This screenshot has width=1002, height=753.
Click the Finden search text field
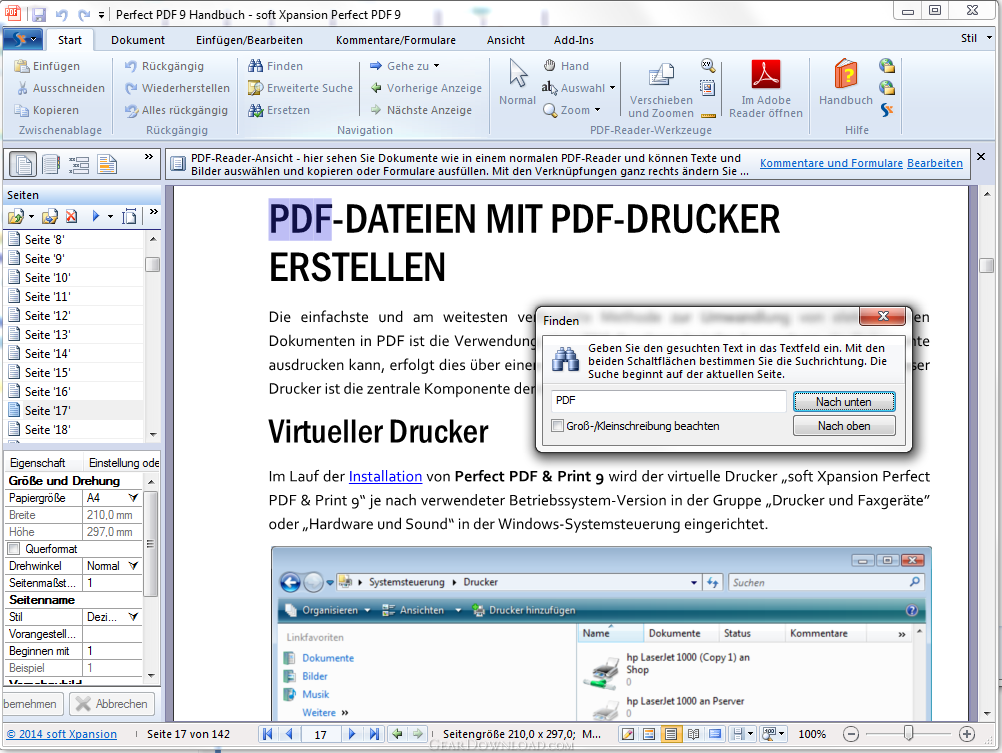point(668,401)
